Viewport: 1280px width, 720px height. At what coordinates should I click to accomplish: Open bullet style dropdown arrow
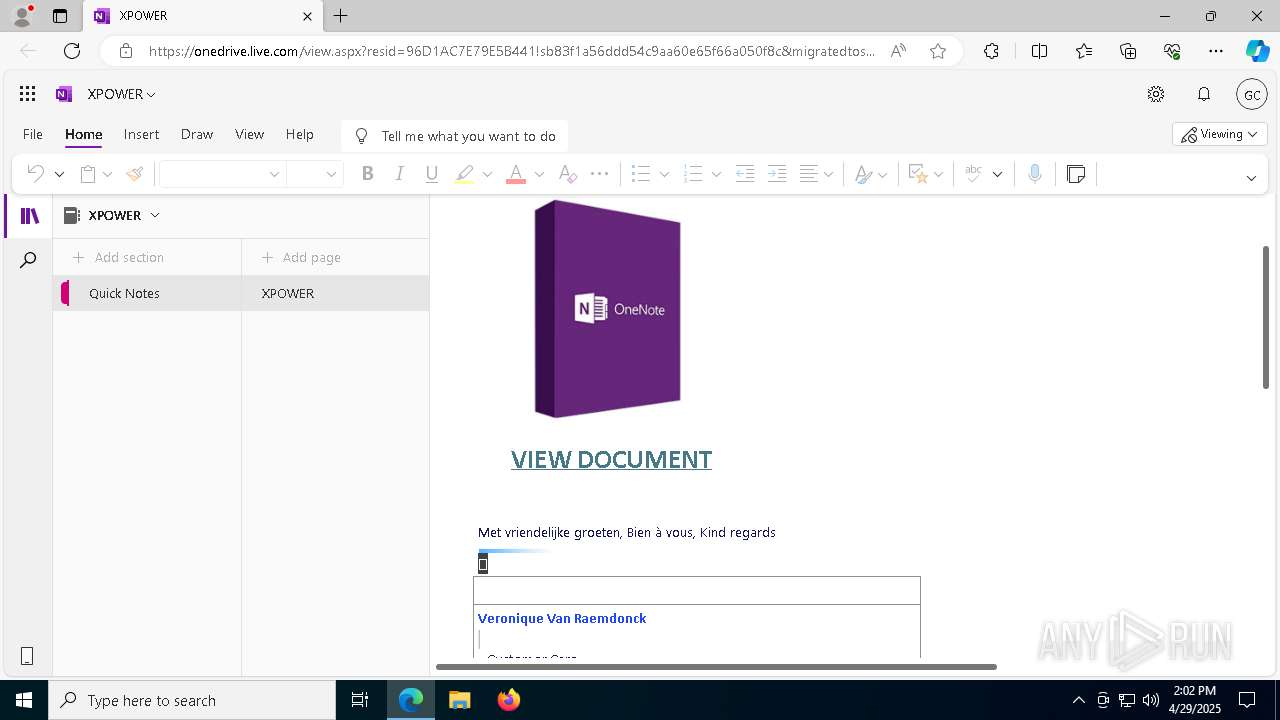[664, 174]
